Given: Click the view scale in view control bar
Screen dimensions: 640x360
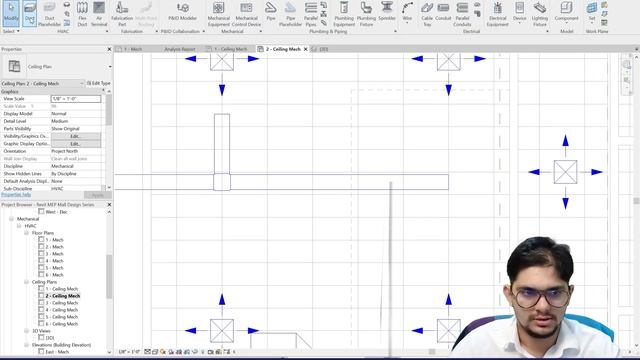Looking at the screenshot, I should [x=129, y=351].
